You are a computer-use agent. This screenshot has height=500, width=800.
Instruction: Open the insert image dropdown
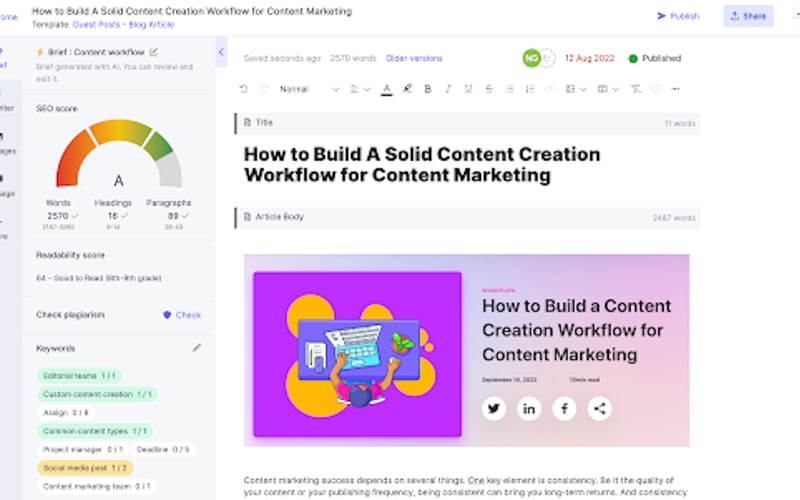pos(576,89)
